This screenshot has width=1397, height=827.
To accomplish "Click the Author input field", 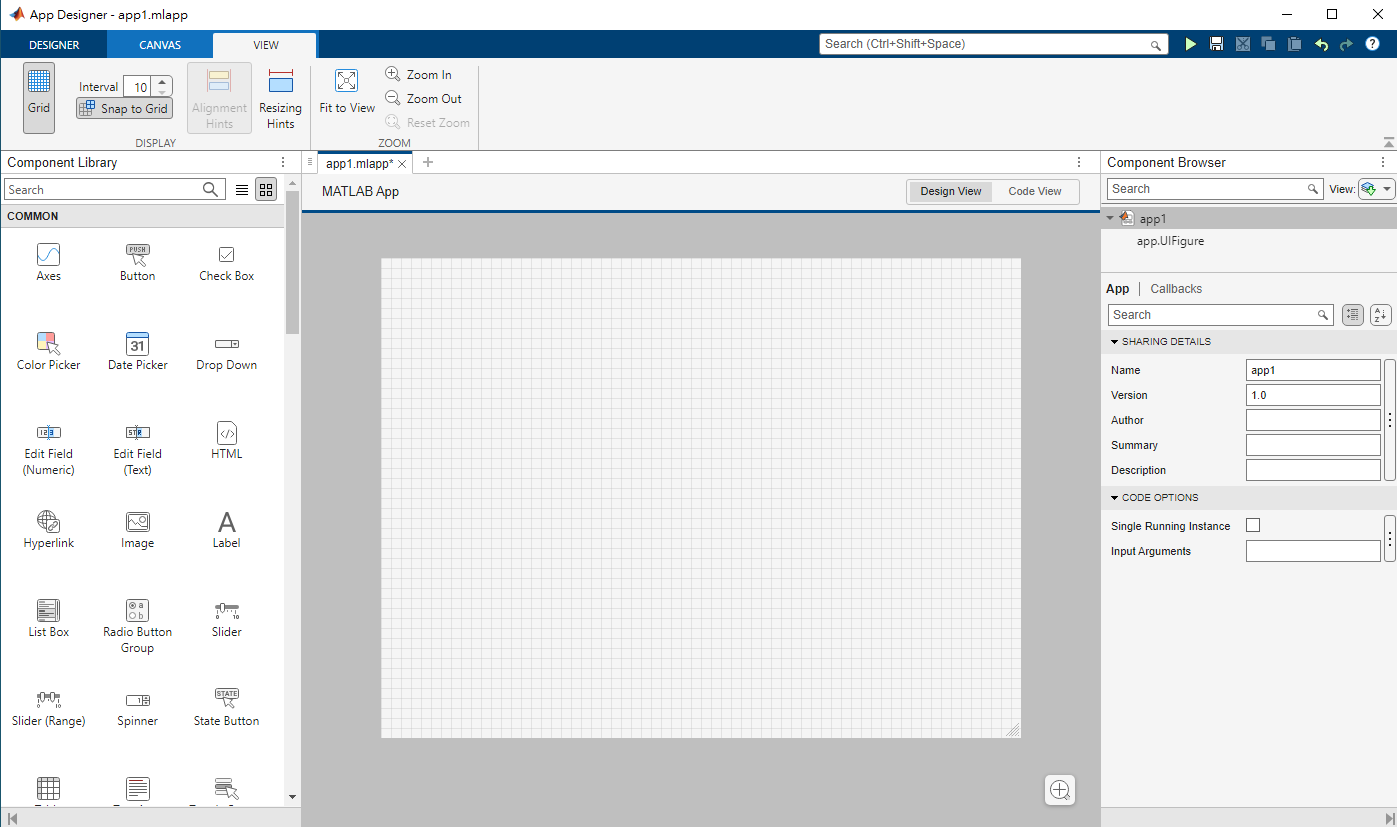I will tap(1313, 420).
